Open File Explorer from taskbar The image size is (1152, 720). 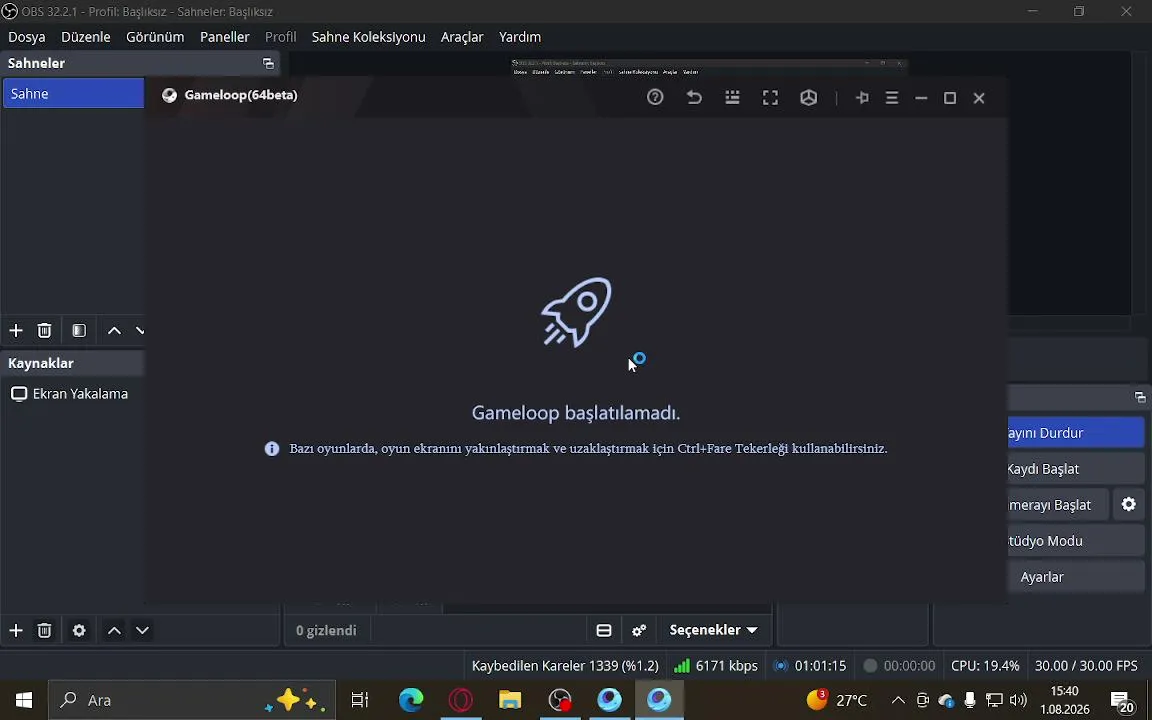tap(510, 700)
